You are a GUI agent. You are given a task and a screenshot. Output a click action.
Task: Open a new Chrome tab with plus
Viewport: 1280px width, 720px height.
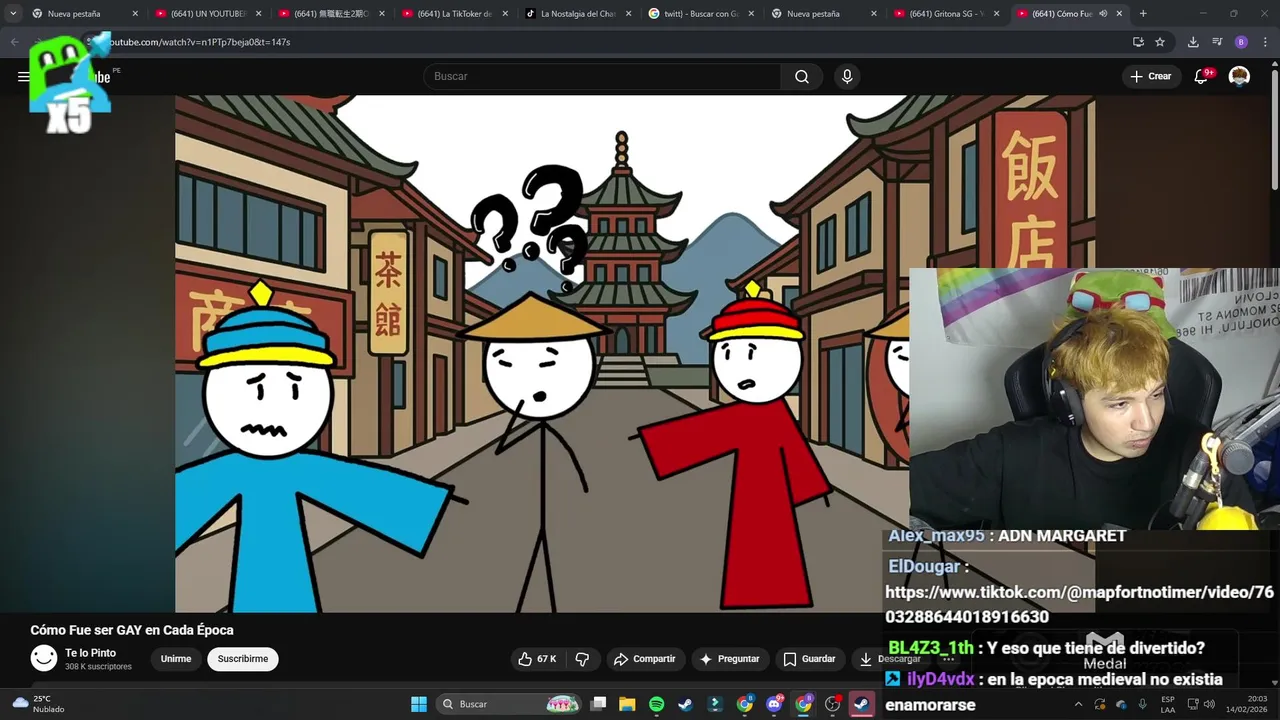(1143, 14)
